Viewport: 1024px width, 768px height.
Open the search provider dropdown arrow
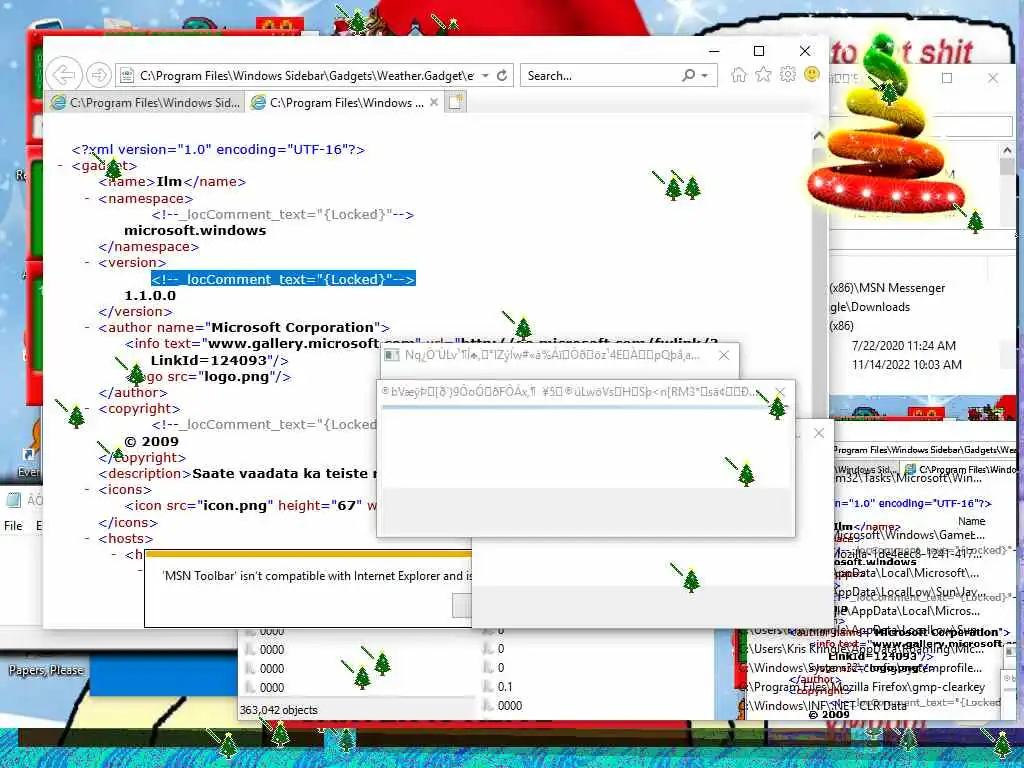[x=705, y=76]
